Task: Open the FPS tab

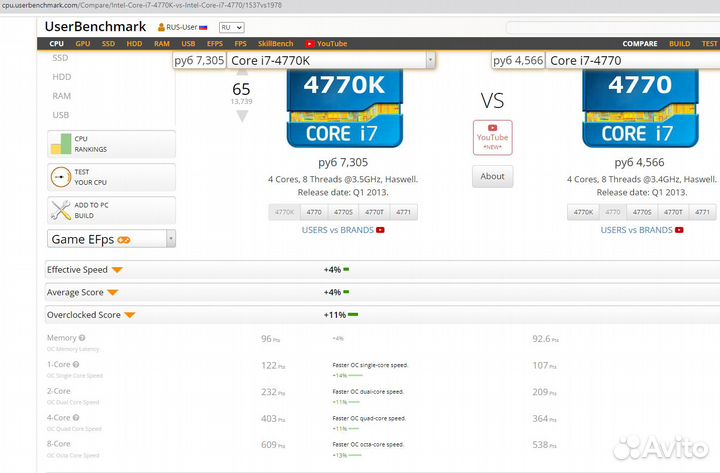Action: point(241,44)
